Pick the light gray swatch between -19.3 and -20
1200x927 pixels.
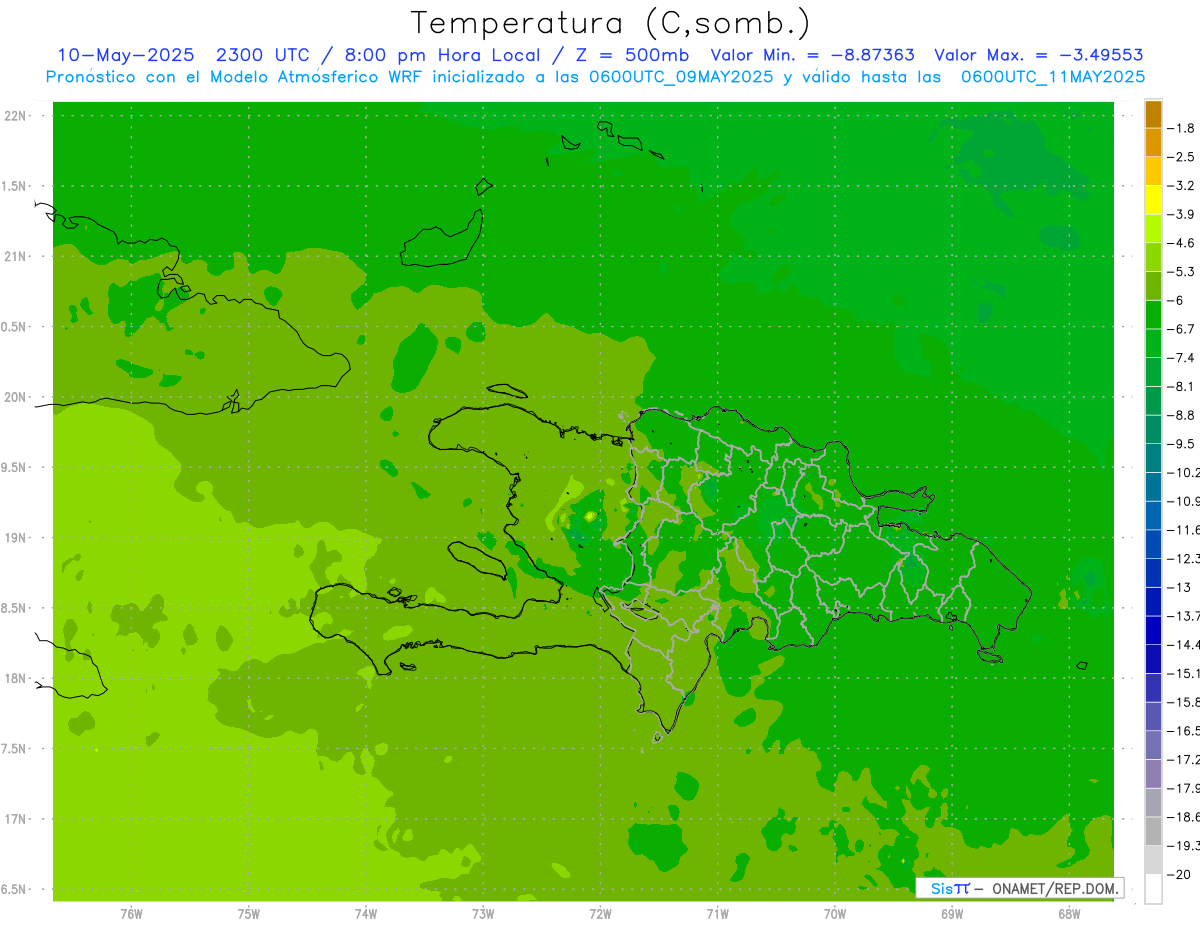[x=1153, y=859]
